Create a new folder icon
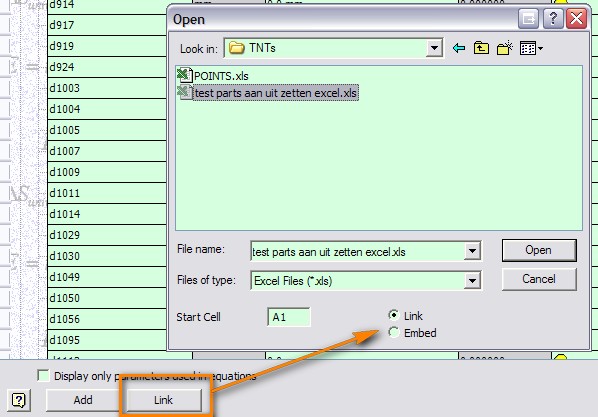This screenshot has height=417, width=598. (505, 48)
